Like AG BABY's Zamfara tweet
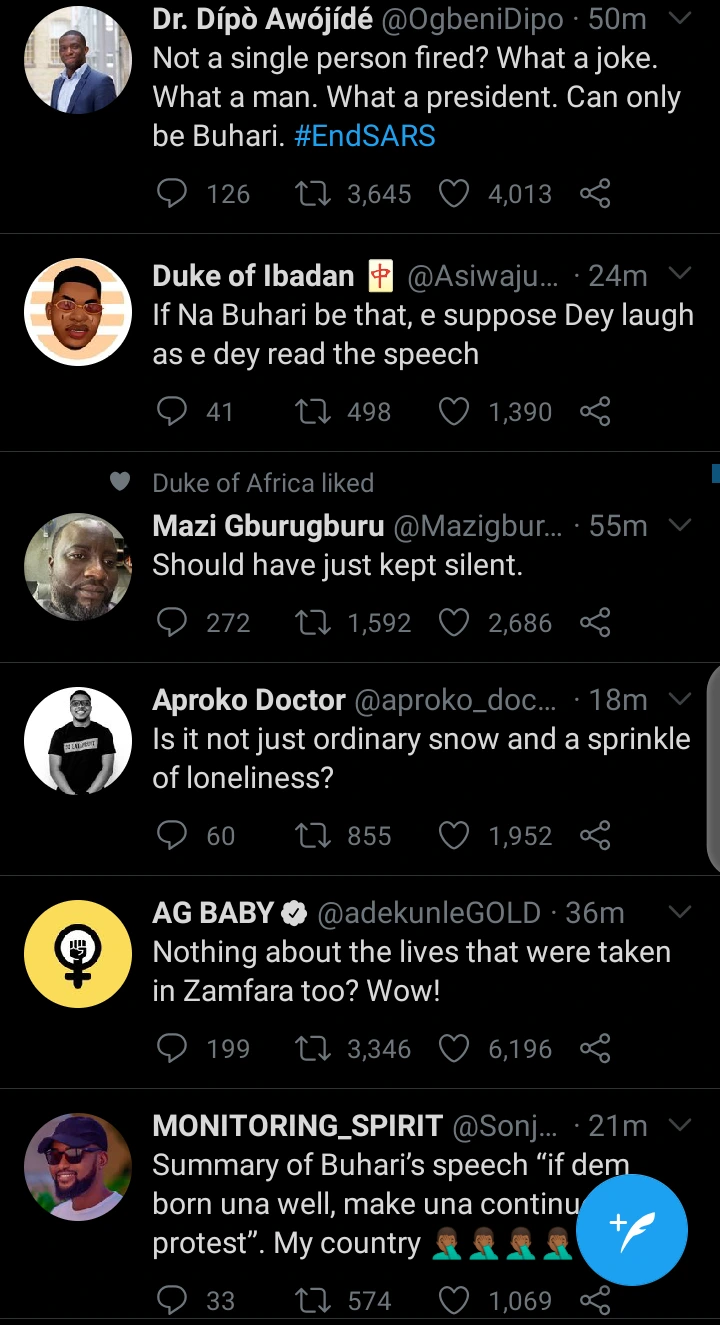This screenshot has height=1325, width=720. pos(455,1048)
